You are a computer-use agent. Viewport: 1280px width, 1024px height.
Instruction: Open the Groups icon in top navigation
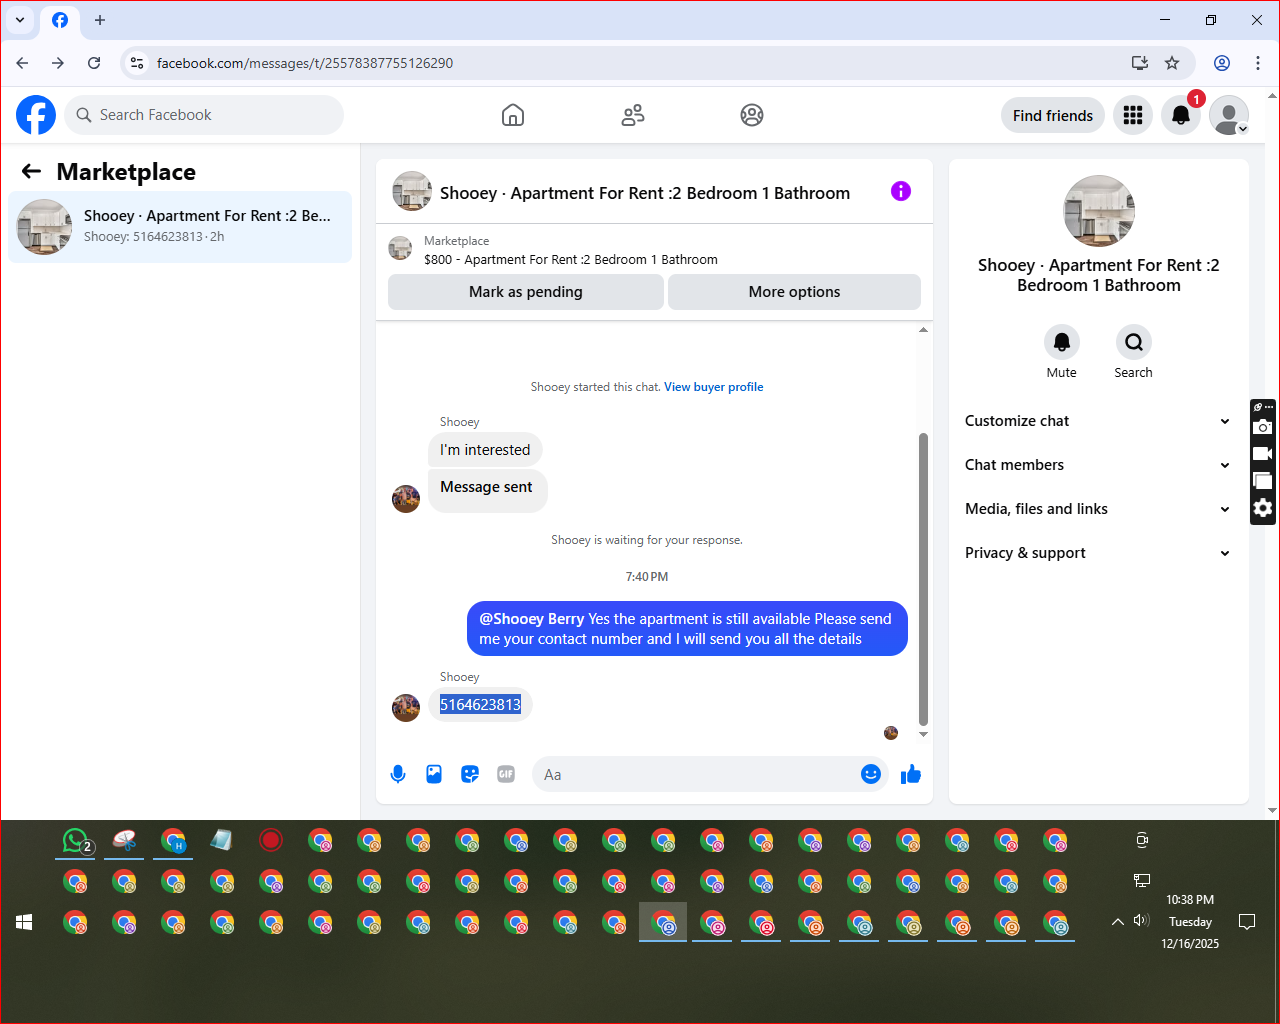tap(752, 115)
